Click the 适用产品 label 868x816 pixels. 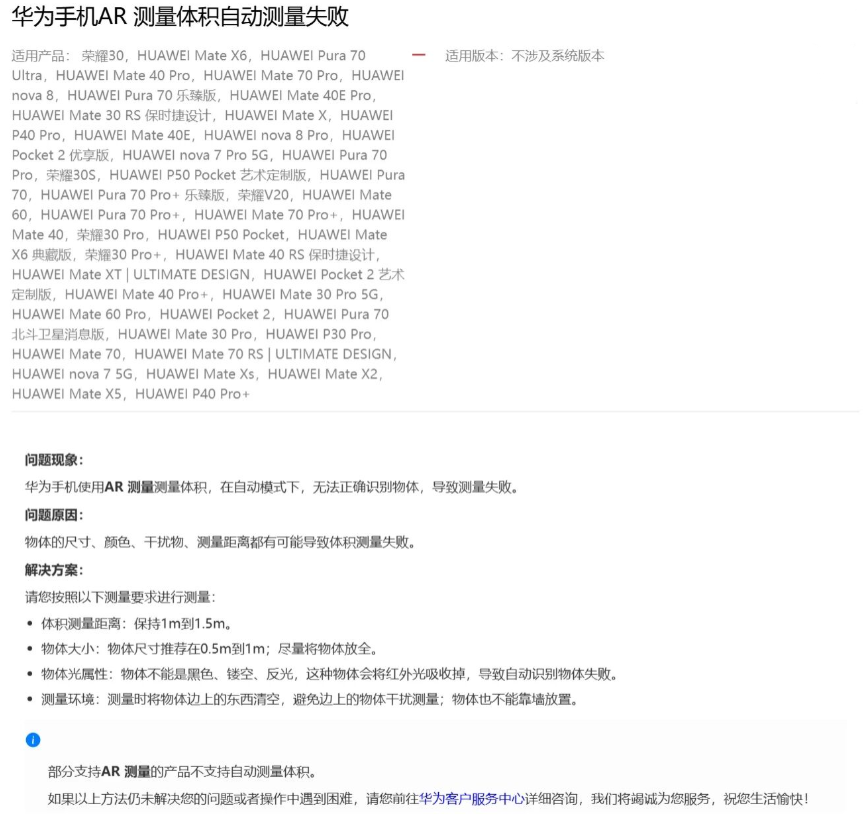point(41,55)
